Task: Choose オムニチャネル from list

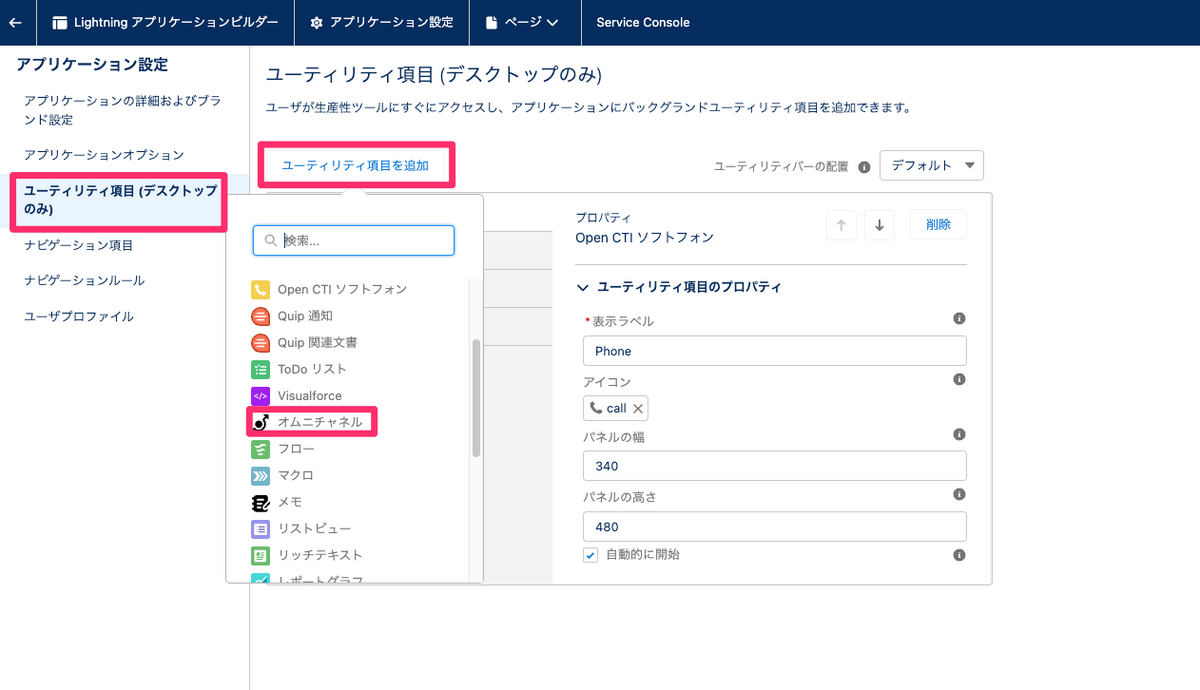Action: click(x=319, y=422)
